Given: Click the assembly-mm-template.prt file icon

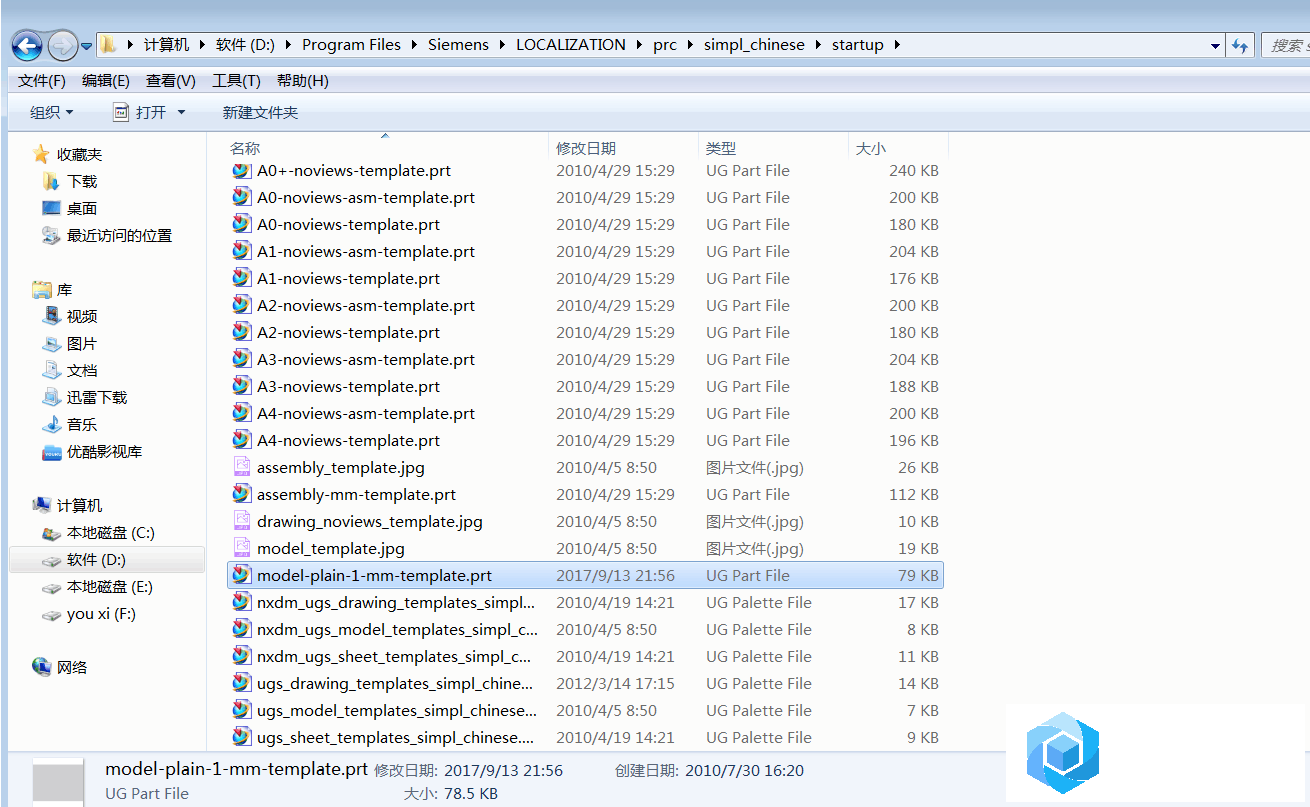Looking at the screenshot, I should point(241,494).
